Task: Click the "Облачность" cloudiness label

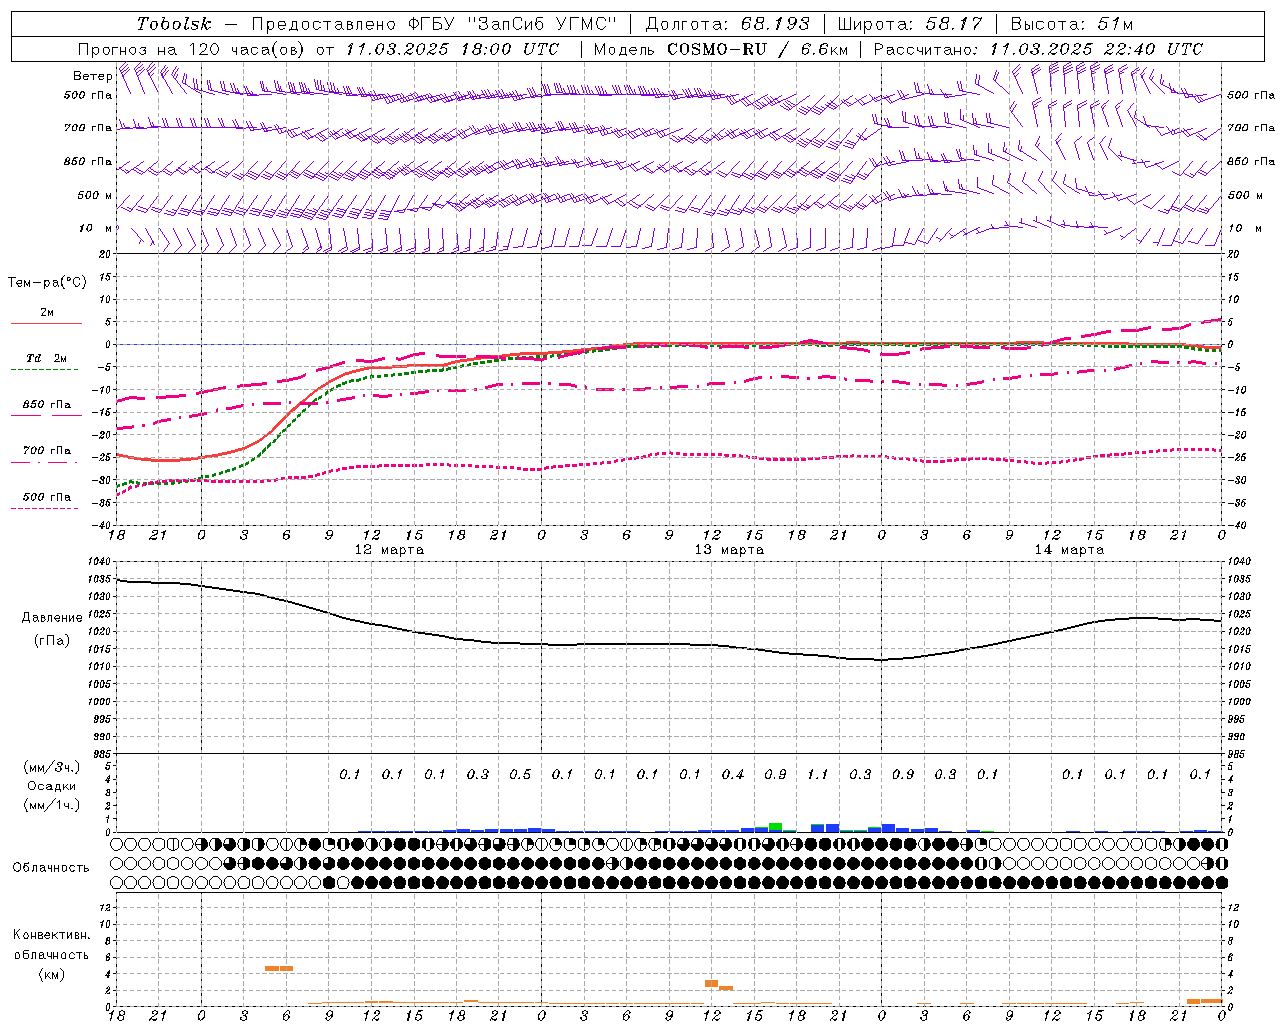Action: tap(51, 868)
